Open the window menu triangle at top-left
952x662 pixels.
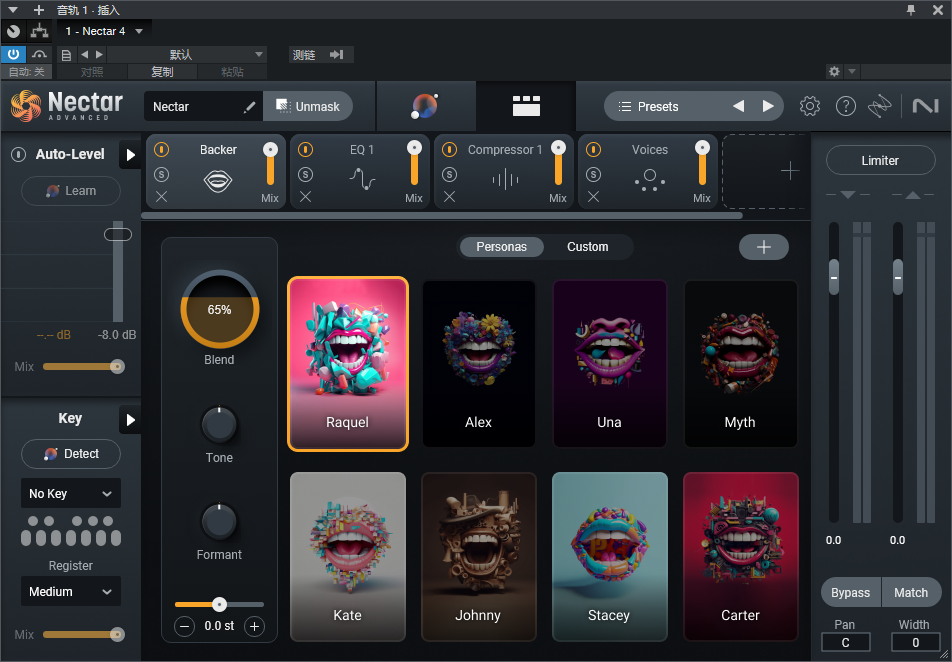pos(13,10)
